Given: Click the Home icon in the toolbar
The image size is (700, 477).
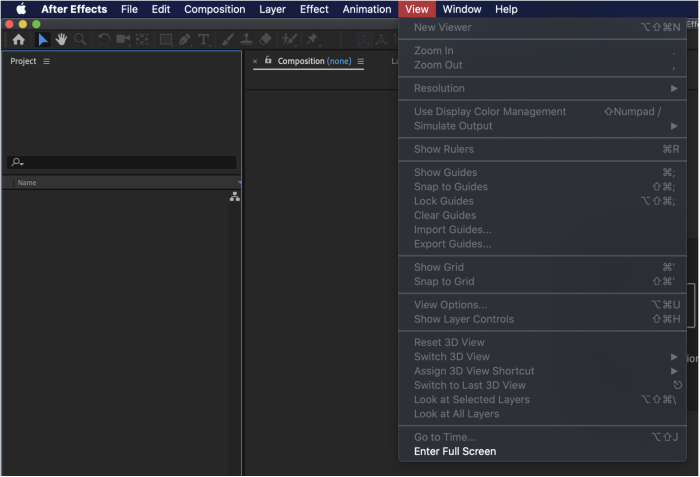Looking at the screenshot, I should [x=18, y=40].
